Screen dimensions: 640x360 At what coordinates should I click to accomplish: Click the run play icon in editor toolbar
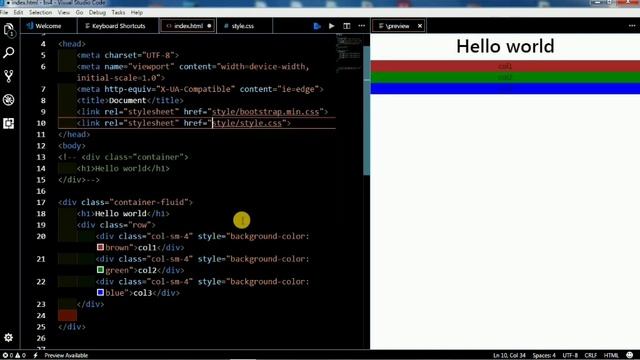(x=331, y=26)
